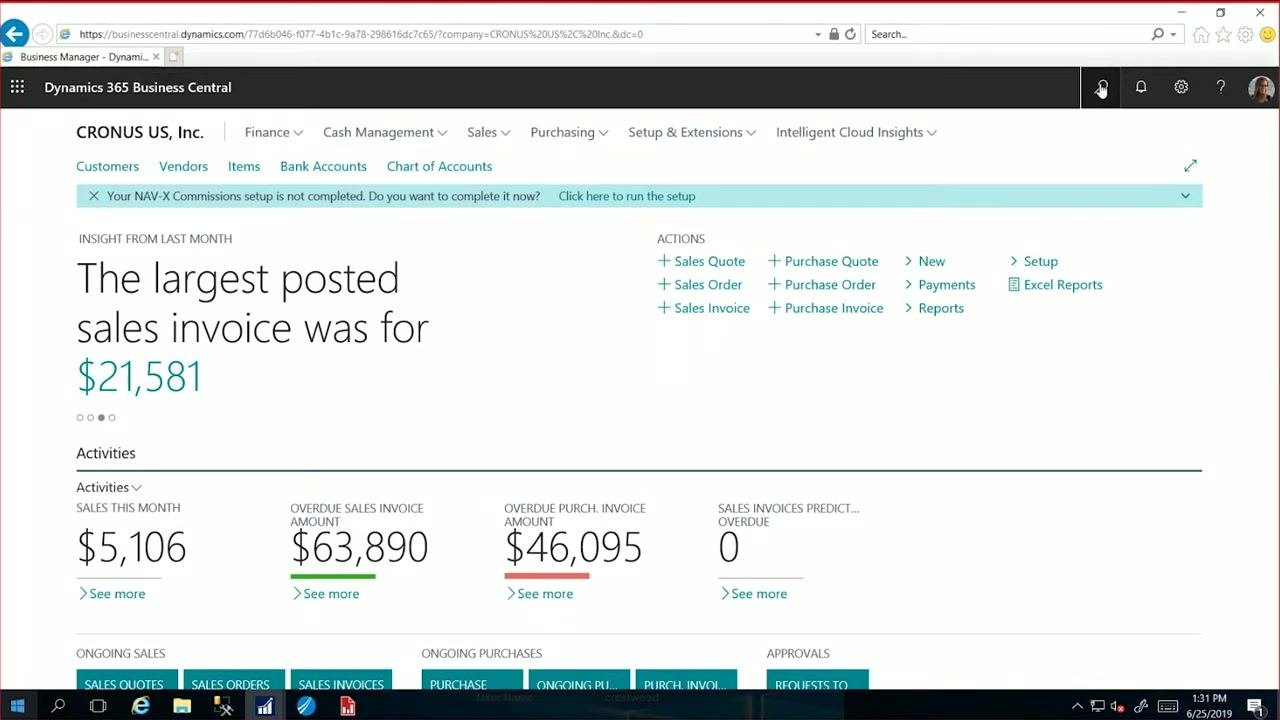Open the address bar history dropdown arrow
Screen dimensions: 1280x720
point(818,34)
